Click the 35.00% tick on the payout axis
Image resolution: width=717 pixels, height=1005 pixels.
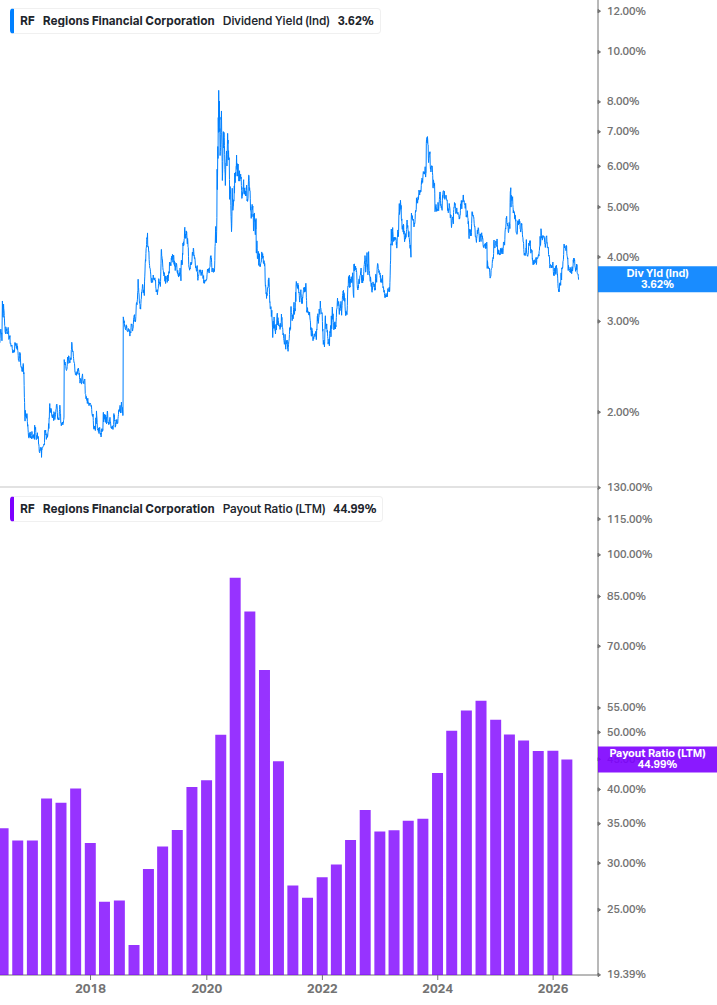[x=626, y=823]
